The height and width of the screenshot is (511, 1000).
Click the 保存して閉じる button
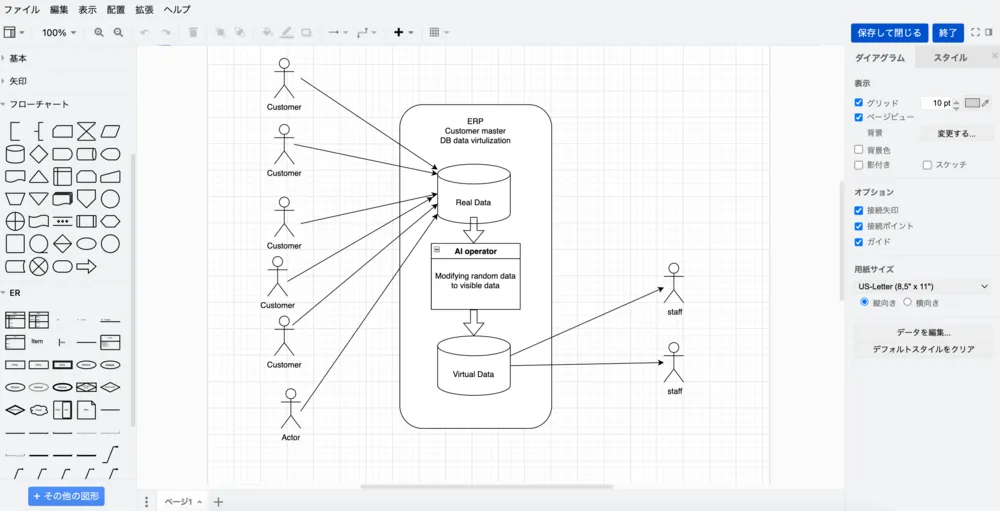point(889,33)
